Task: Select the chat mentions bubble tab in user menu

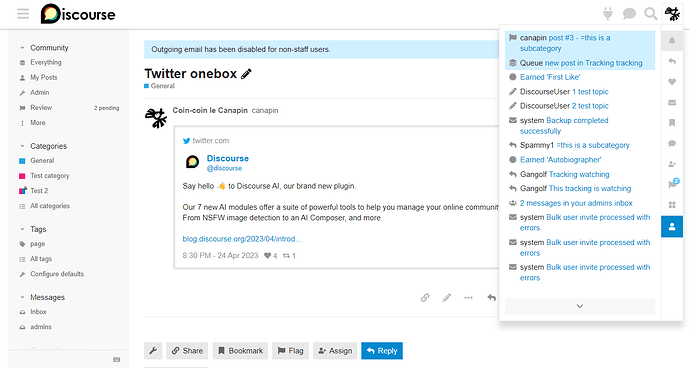Action: 672,144
